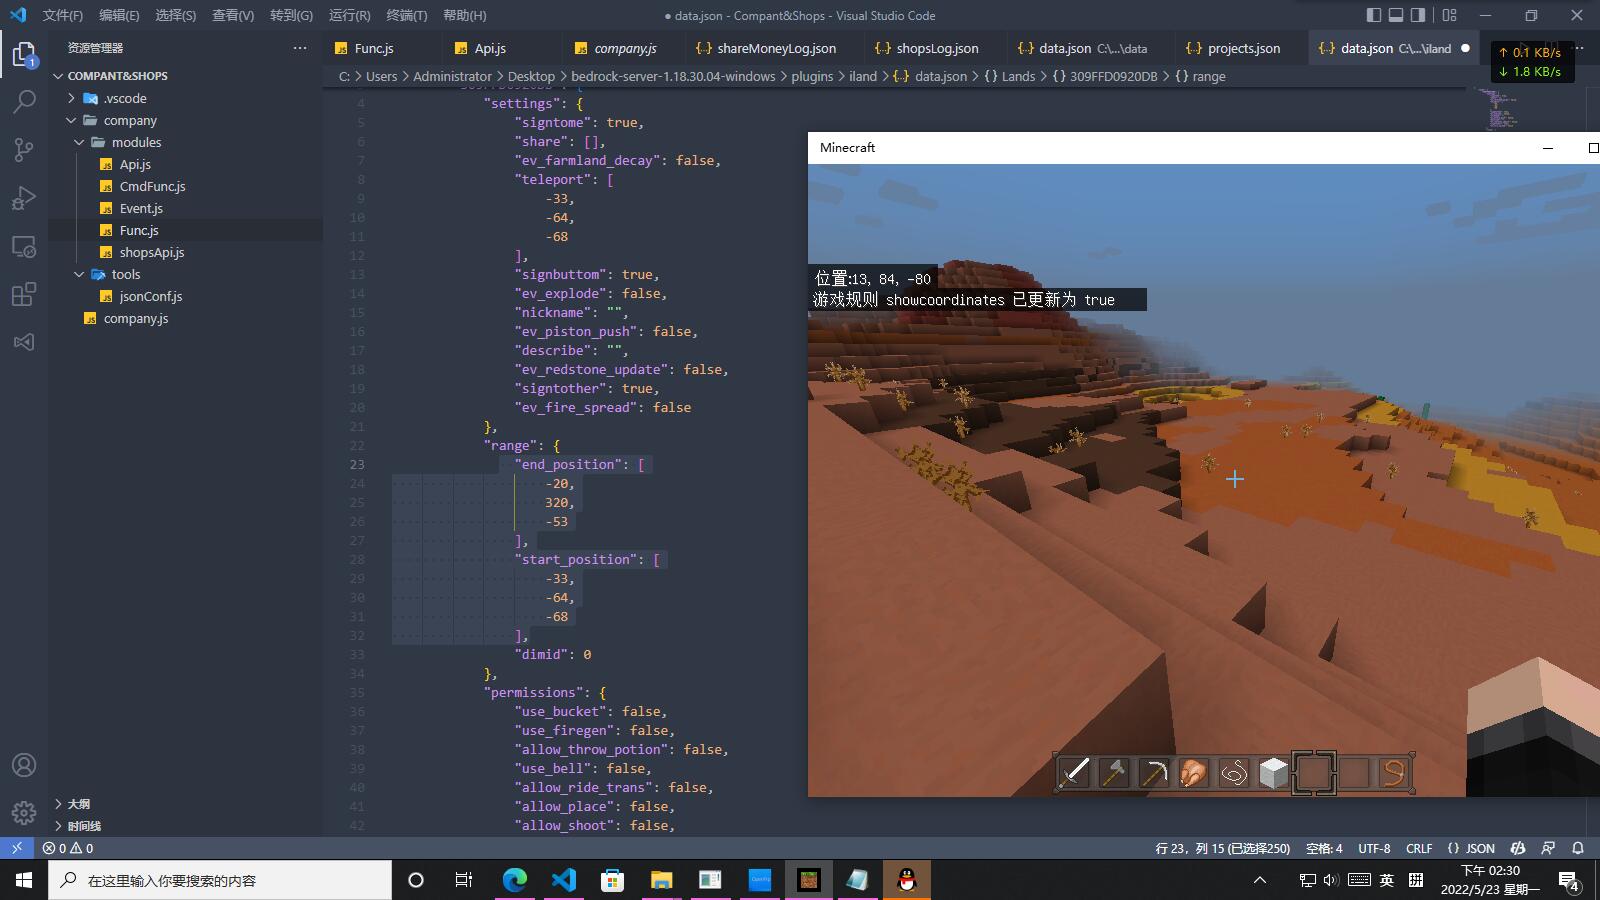Image resolution: width=1600 pixels, height=900 pixels.
Task: Select the white block in Minecraft hotbar
Action: (x=1274, y=773)
